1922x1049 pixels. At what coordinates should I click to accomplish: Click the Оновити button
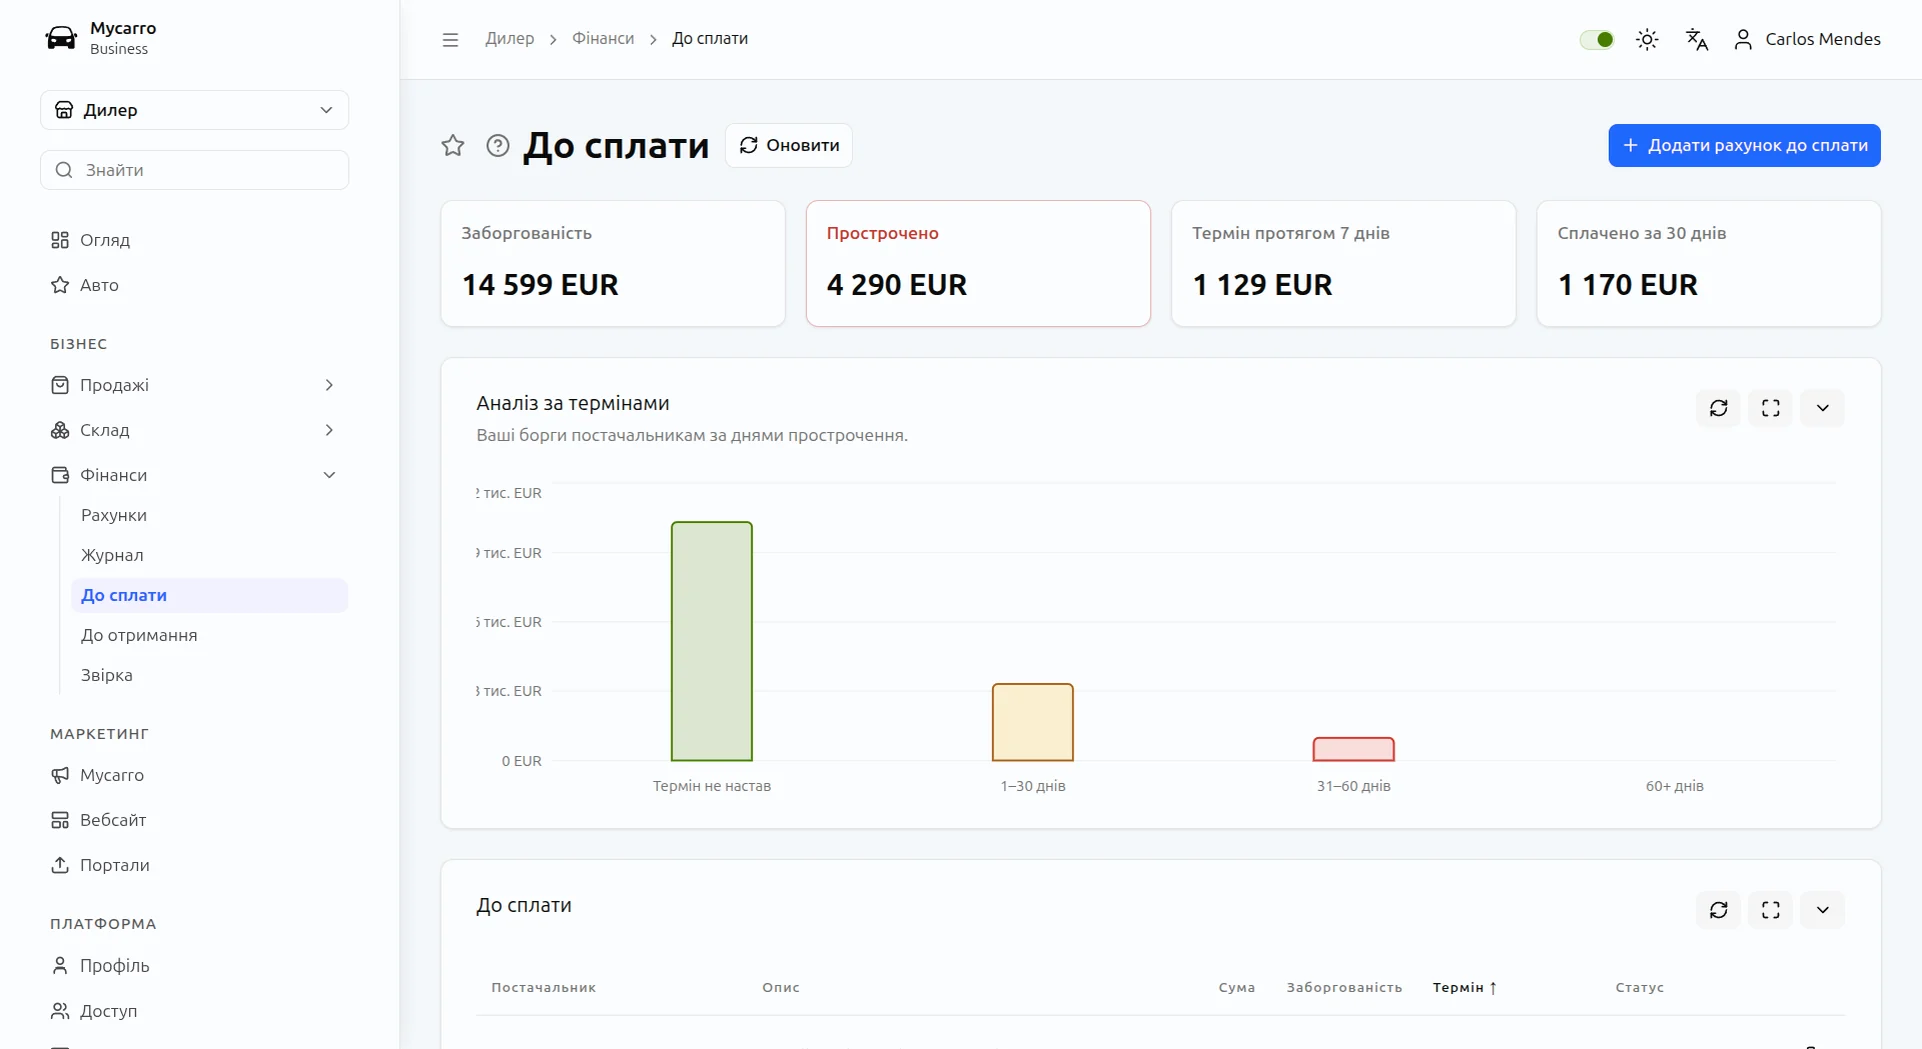click(789, 145)
